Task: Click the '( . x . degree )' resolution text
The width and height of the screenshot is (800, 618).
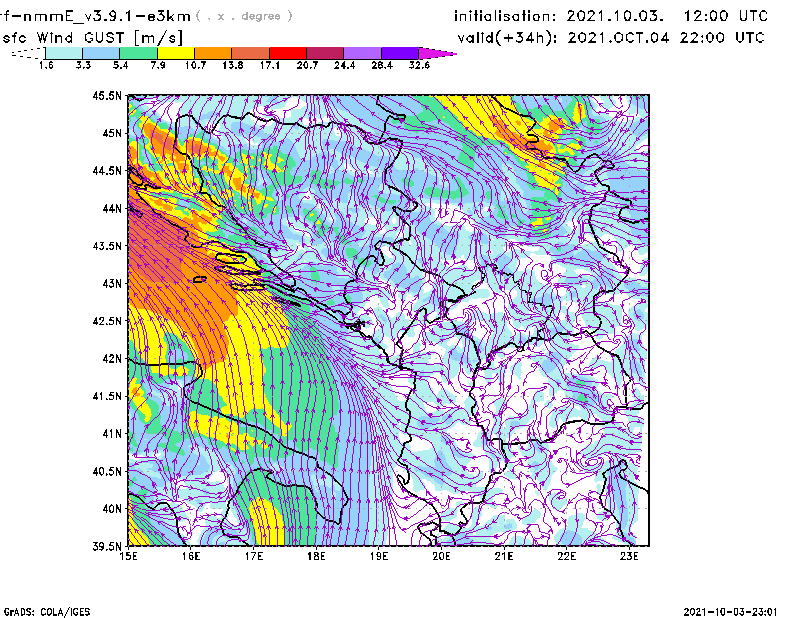Action: pos(244,16)
